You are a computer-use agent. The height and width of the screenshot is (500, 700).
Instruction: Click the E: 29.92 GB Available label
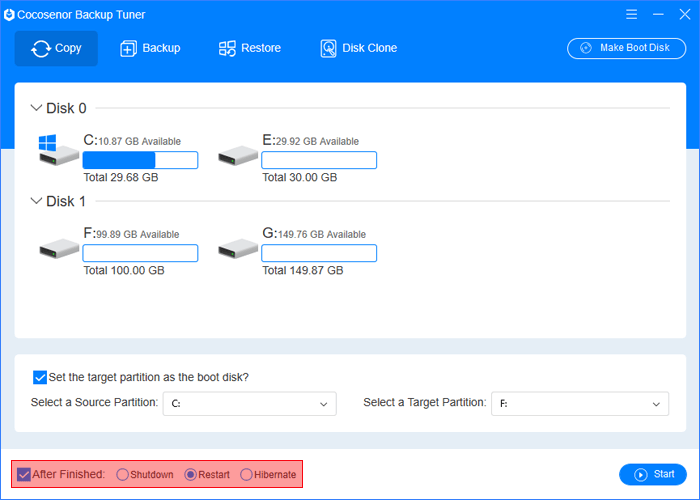pos(311,141)
